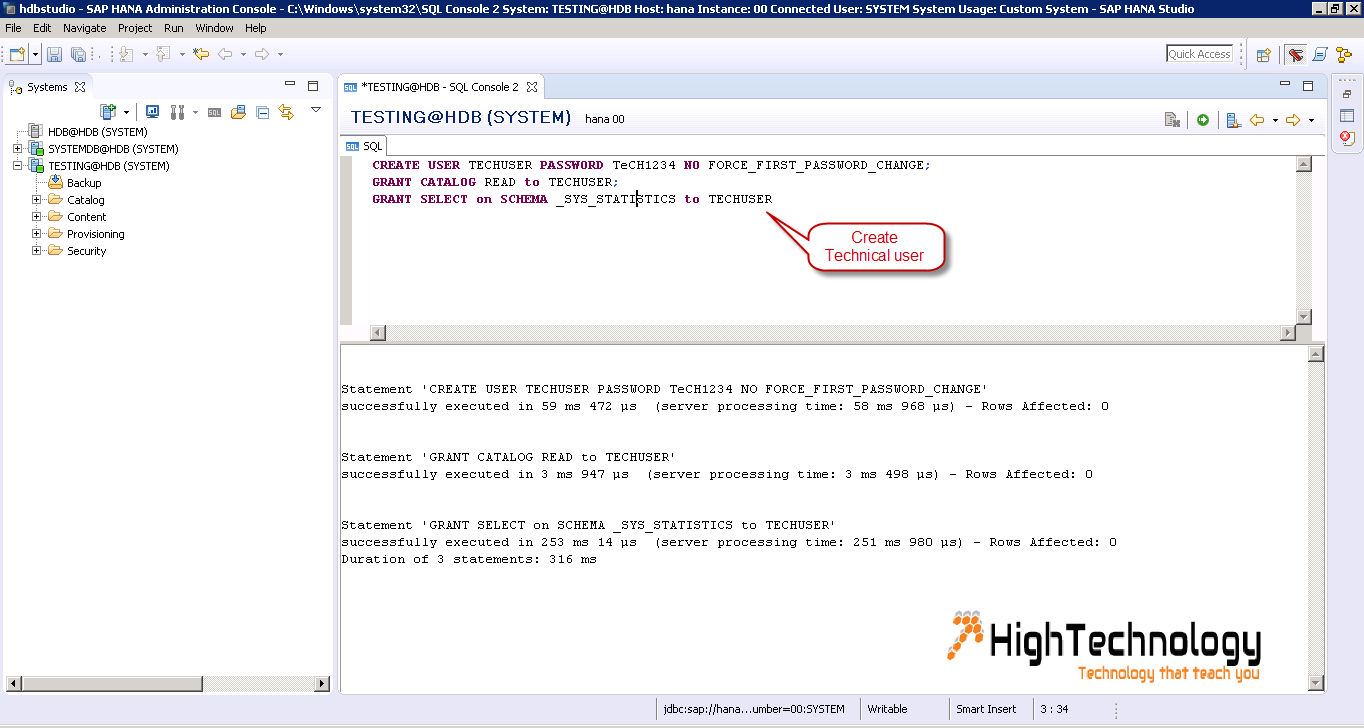This screenshot has height=728, width=1364.
Task: Open the New wizard dropdown arrow
Action: point(36,54)
